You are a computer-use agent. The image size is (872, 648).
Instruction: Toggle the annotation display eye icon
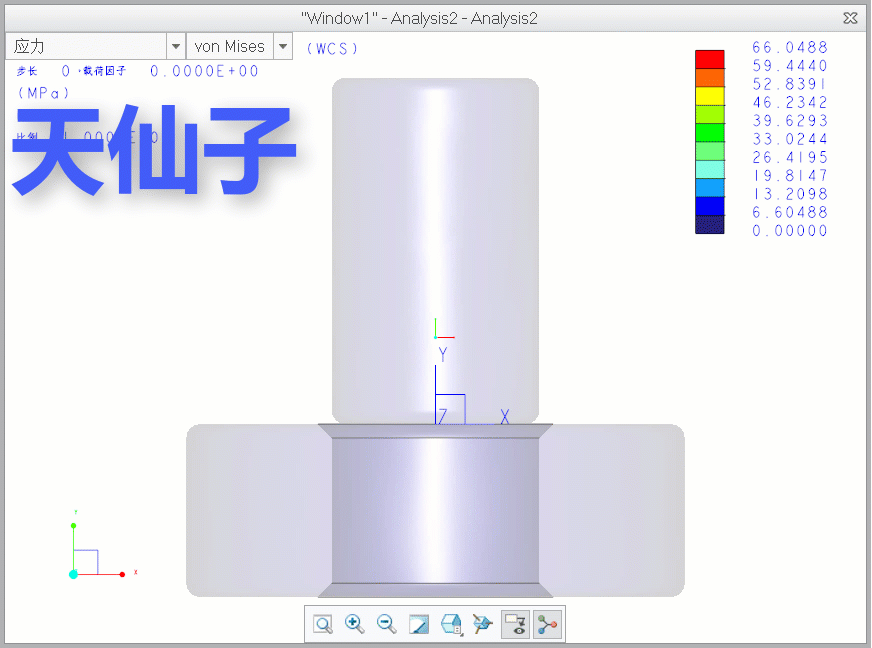tap(516, 624)
